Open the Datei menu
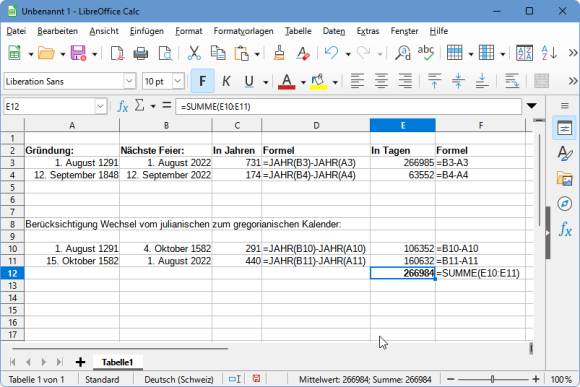 pos(16,31)
